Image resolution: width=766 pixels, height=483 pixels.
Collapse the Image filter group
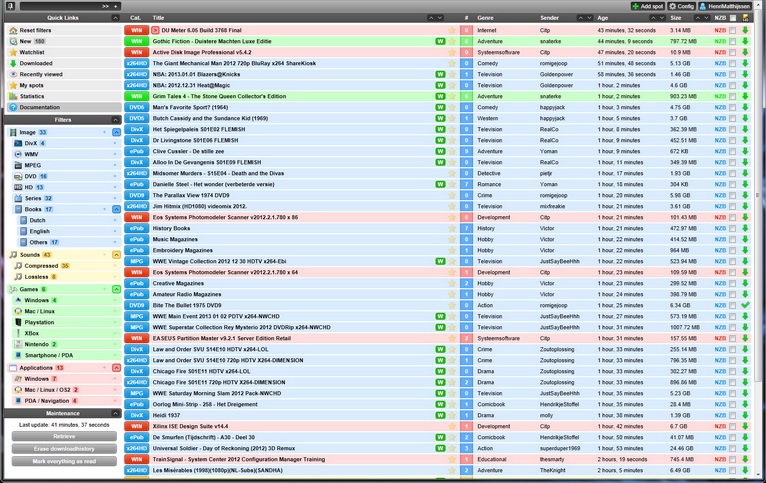pyautogui.click(x=116, y=132)
